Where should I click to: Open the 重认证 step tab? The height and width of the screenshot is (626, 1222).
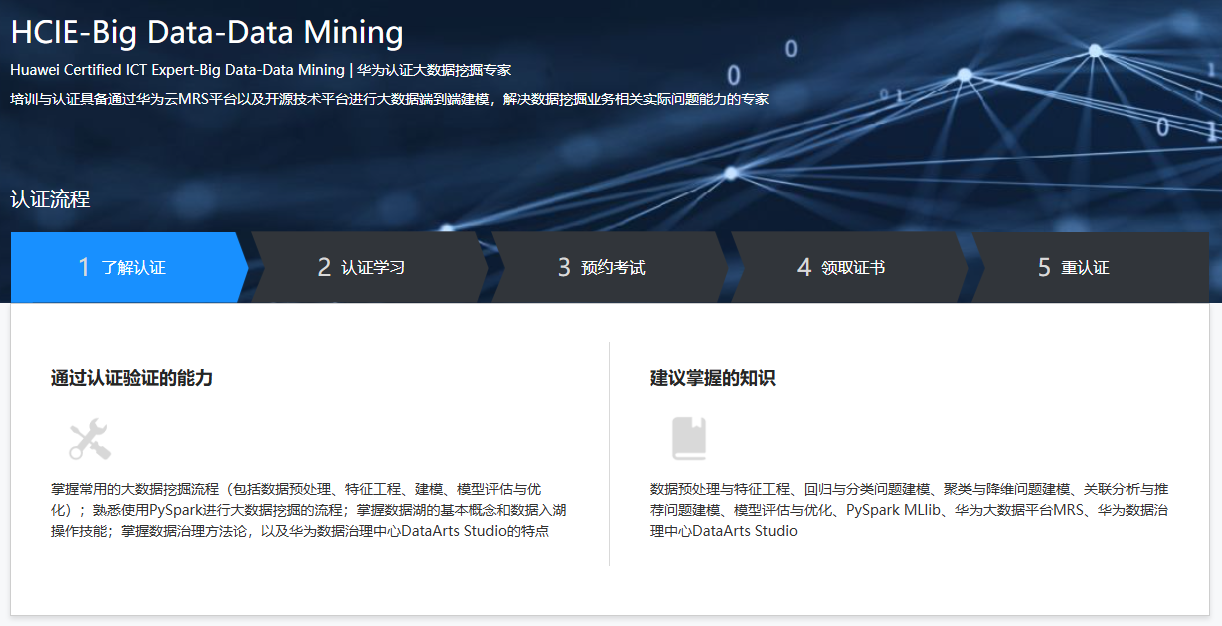(x=1090, y=267)
